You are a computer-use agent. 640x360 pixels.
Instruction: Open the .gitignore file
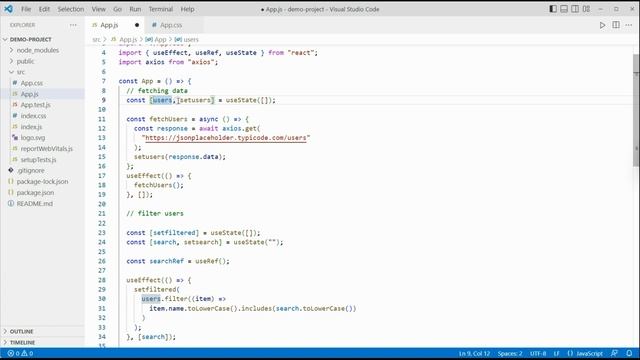[x=31, y=171]
